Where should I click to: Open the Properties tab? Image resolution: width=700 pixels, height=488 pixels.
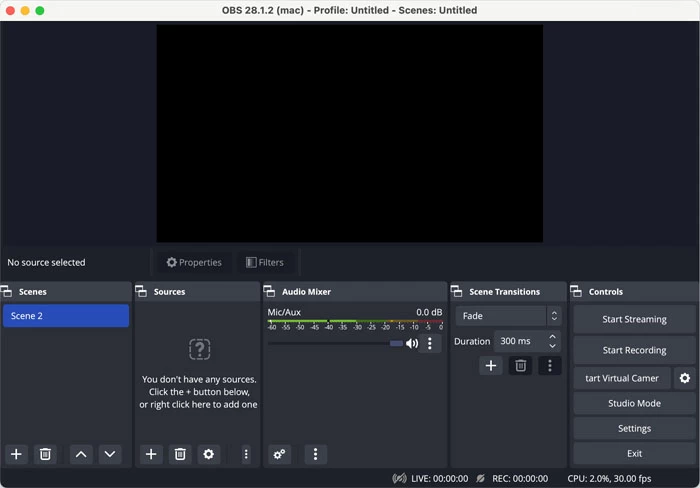[194, 262]
